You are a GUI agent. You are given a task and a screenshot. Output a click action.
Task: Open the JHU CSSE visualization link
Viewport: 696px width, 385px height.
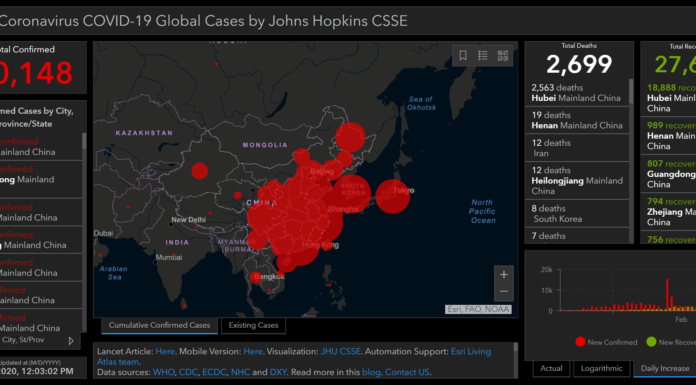click(x=340, y=351)
